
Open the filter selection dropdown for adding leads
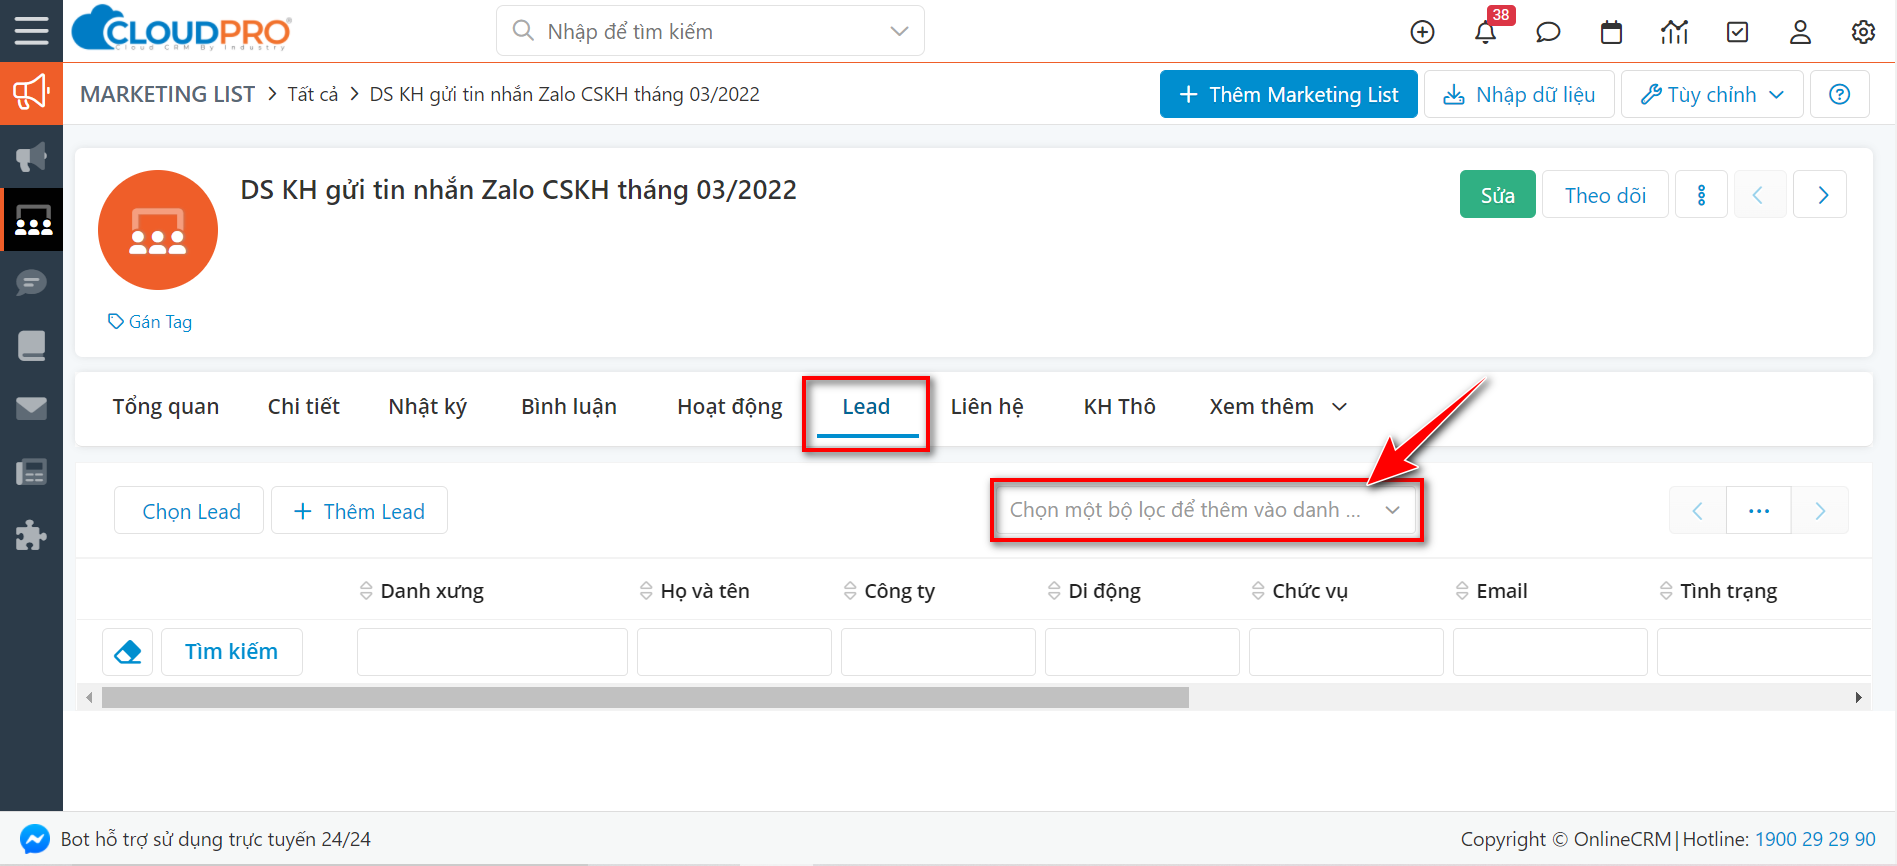click(1206, 510)
